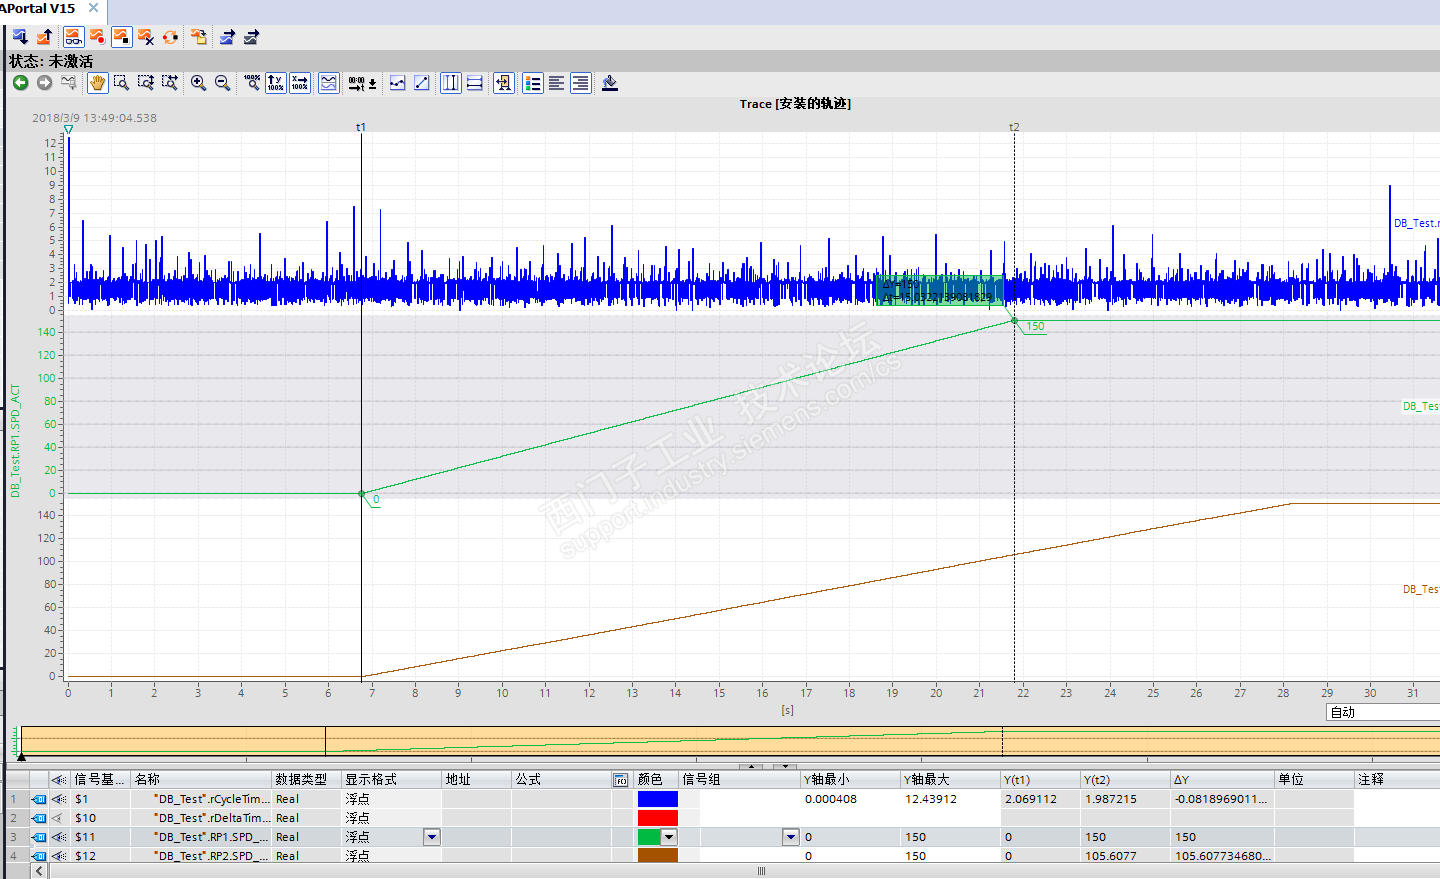The width and height of the screenshot is (1440, 879).
Task: Click the green undo zoom arrow
Action: pos(20,83)
